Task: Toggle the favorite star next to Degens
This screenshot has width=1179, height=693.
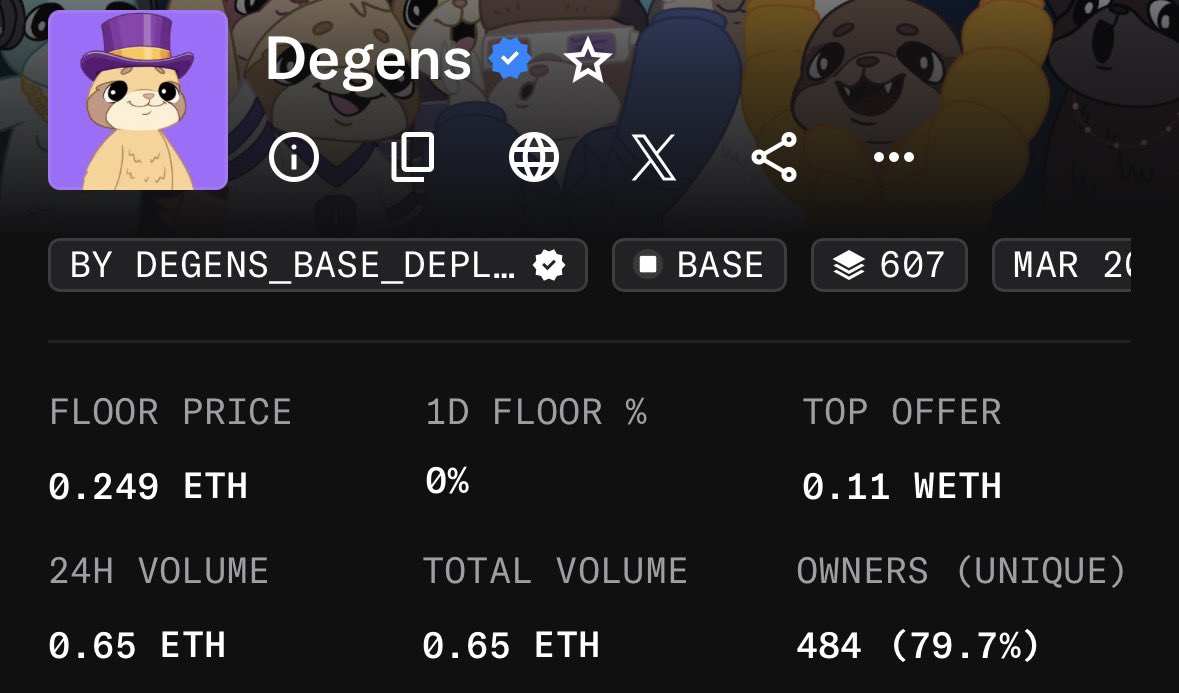Action: [x=588, y=60]
